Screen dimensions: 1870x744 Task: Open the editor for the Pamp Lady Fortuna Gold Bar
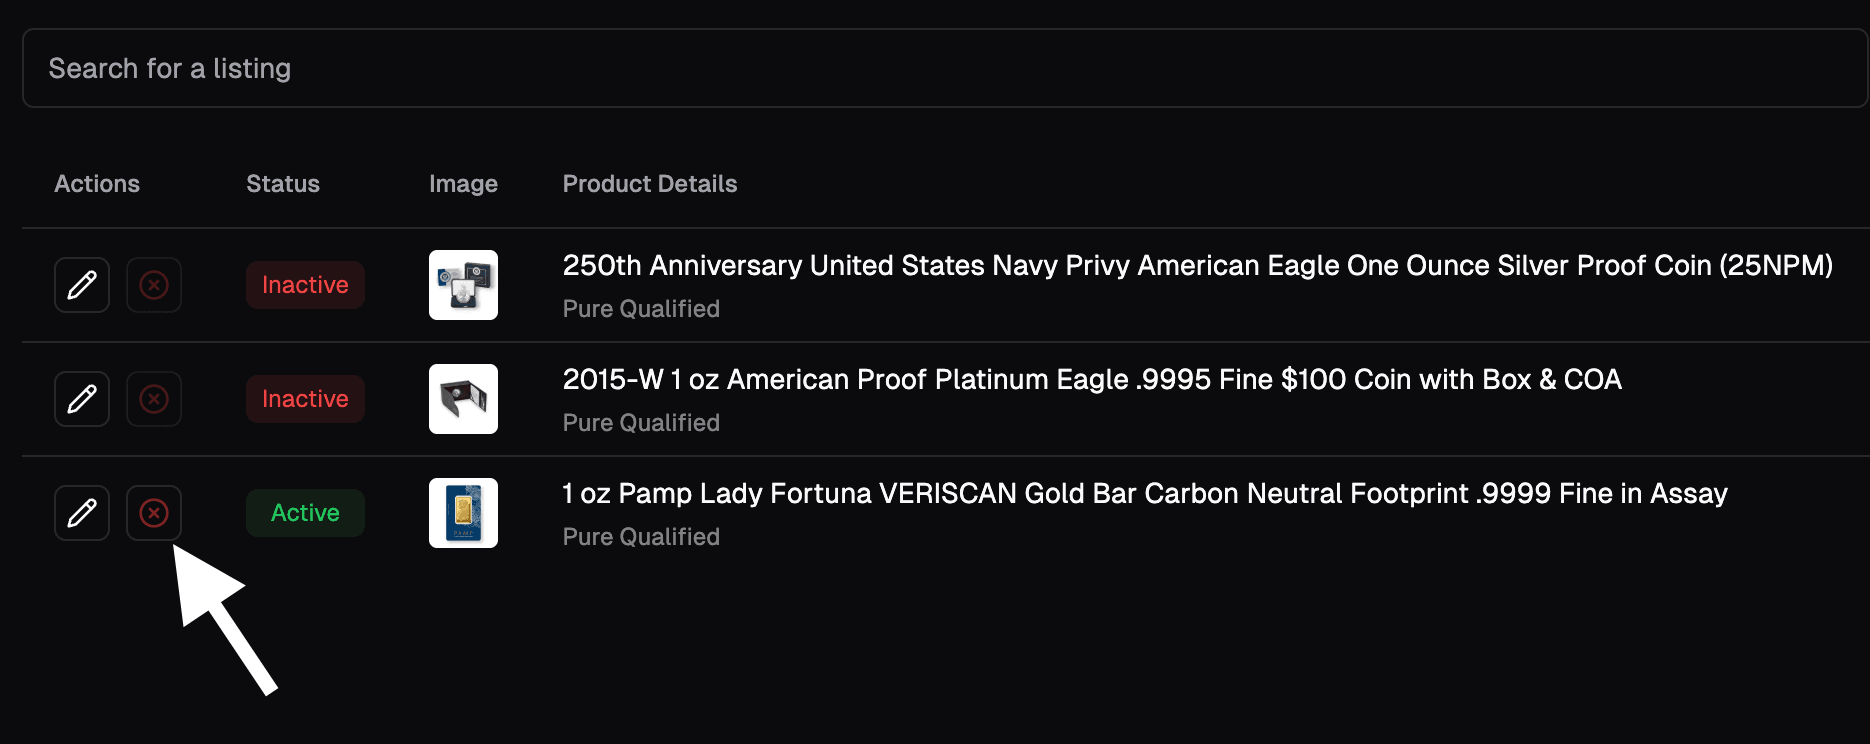coord(81,512)
